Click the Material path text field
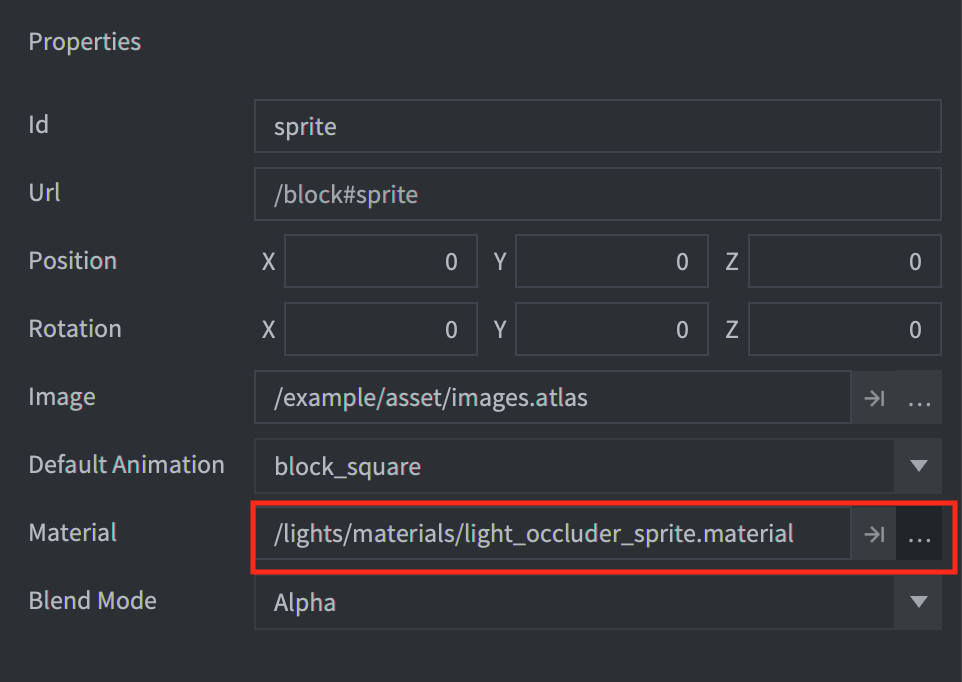The image size is (962, 682). 553,534
